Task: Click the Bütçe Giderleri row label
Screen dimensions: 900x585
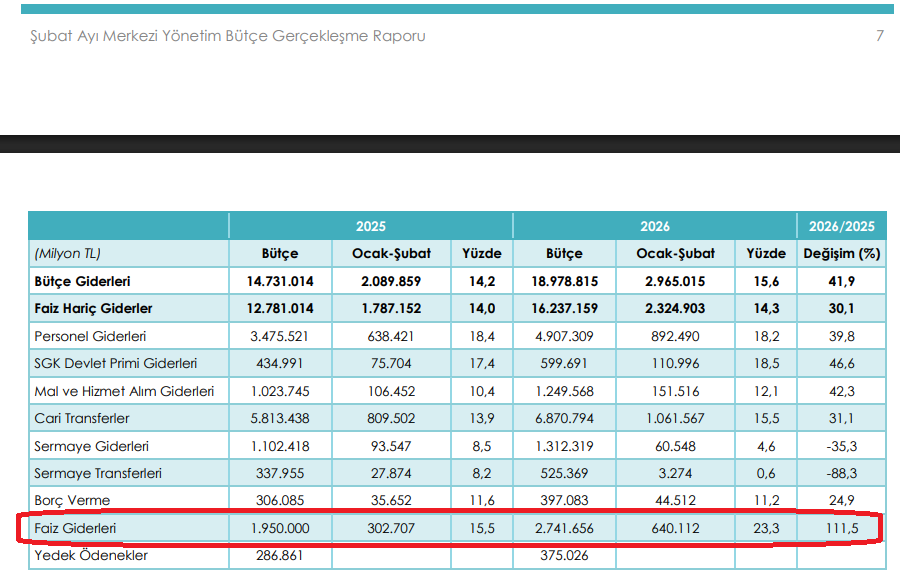Action: pyautogui.click(x=89, y=280)
